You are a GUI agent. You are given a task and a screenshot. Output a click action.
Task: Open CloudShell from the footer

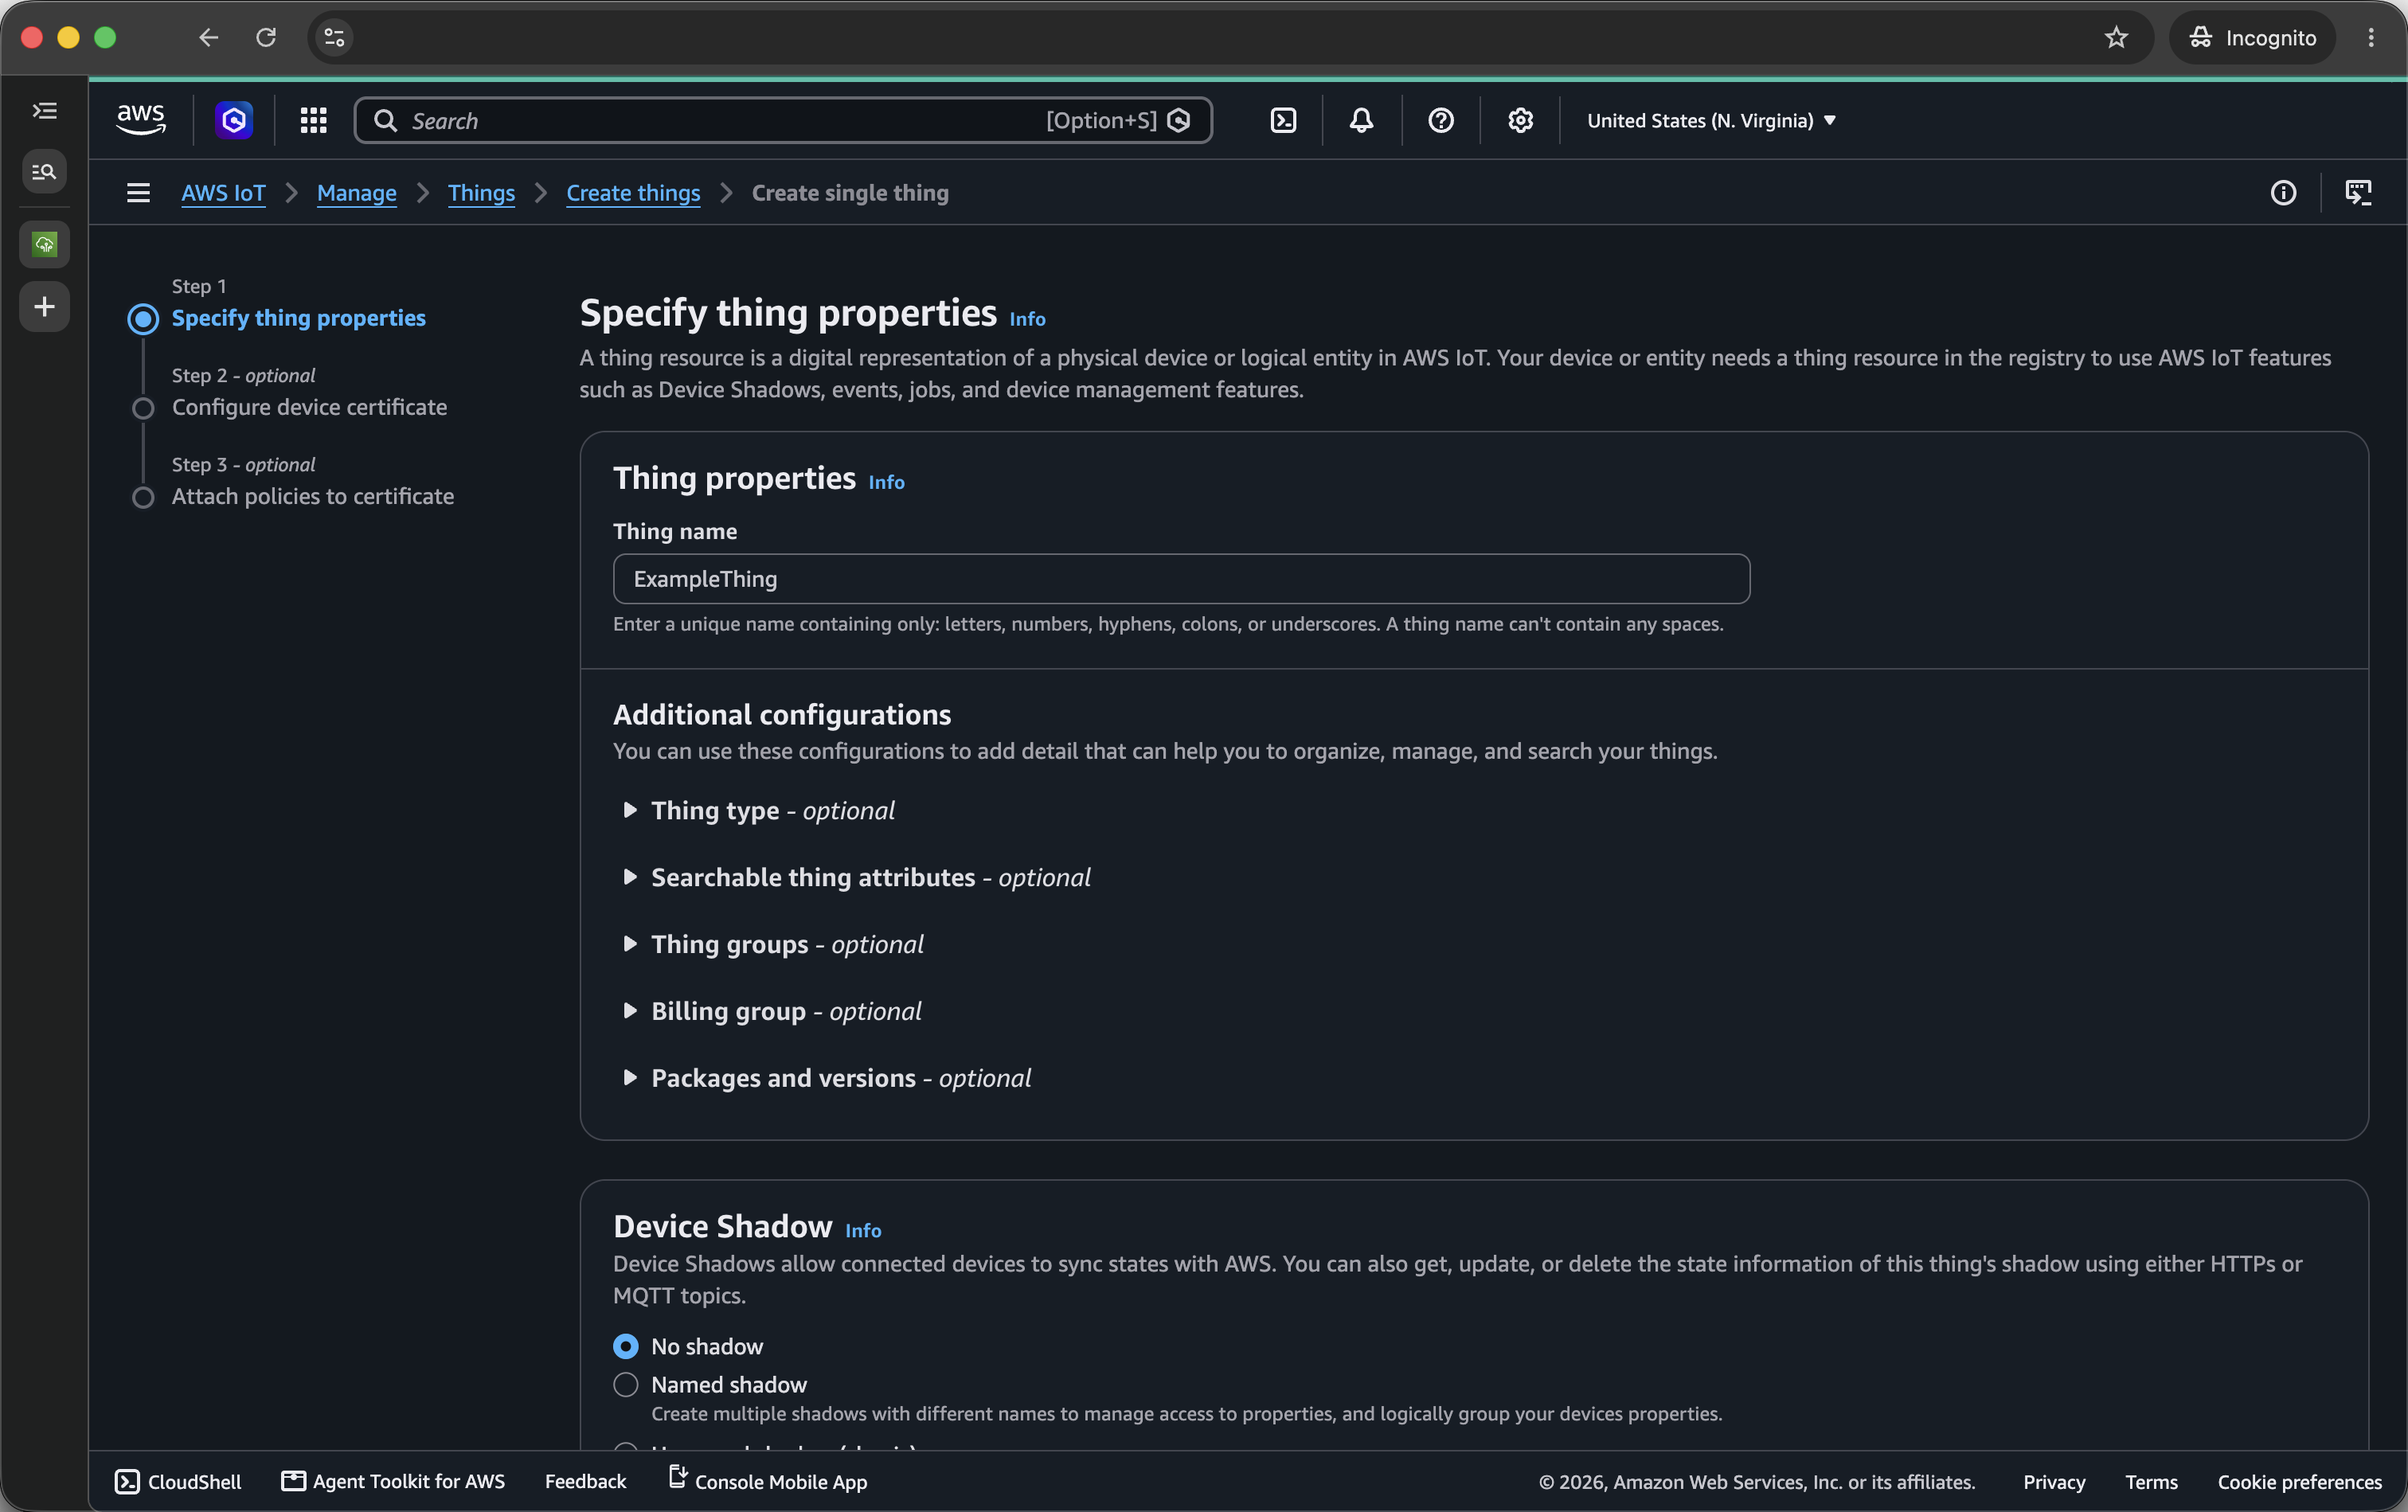point(178,1481)
